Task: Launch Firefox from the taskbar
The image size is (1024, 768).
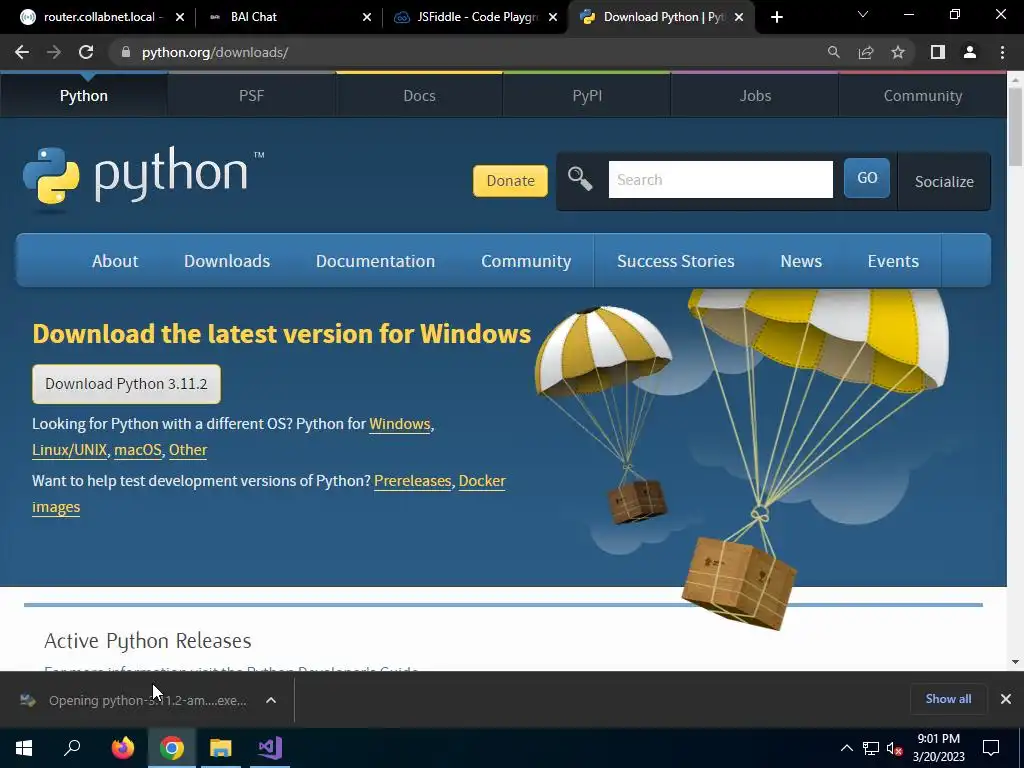Action: tap(122, 748)
